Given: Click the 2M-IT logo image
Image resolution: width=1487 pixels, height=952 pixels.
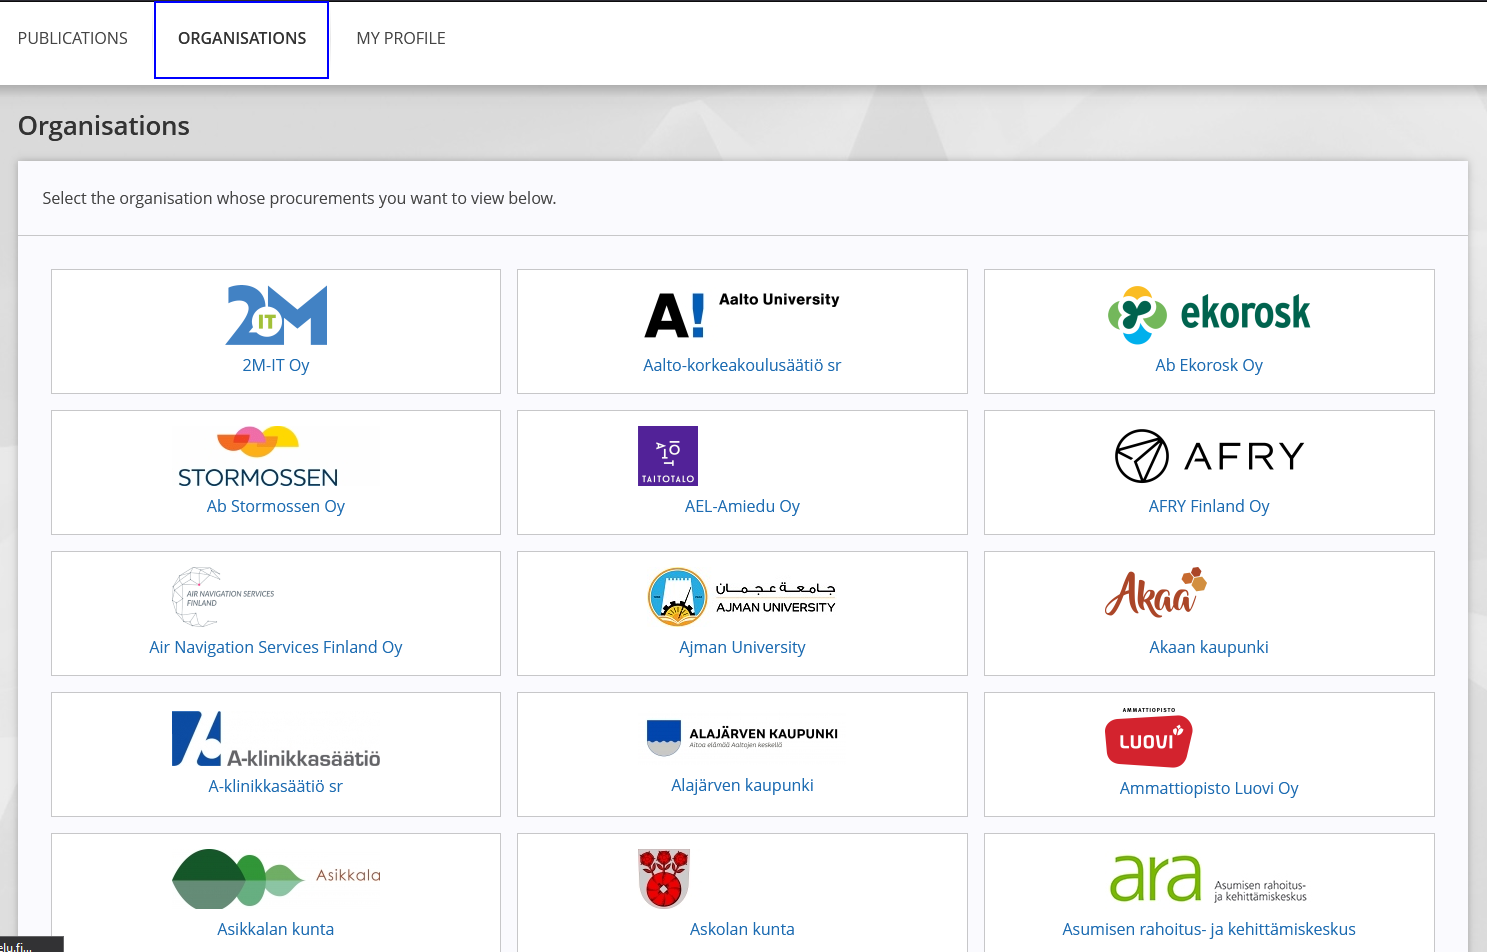Looking at the screenshot, I should 276,315.
